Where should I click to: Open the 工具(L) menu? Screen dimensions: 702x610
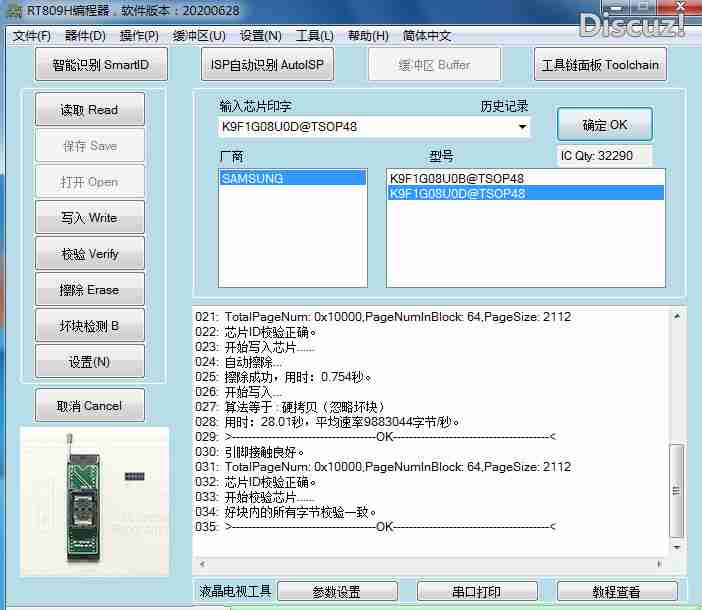314,36
